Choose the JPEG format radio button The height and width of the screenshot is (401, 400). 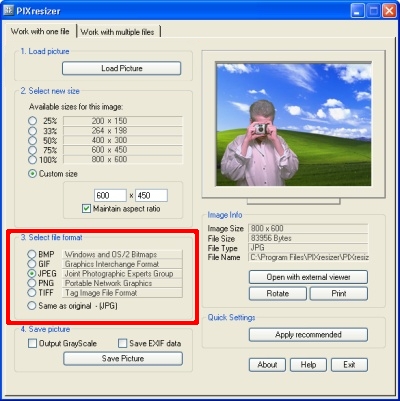(x=32, y=274)
